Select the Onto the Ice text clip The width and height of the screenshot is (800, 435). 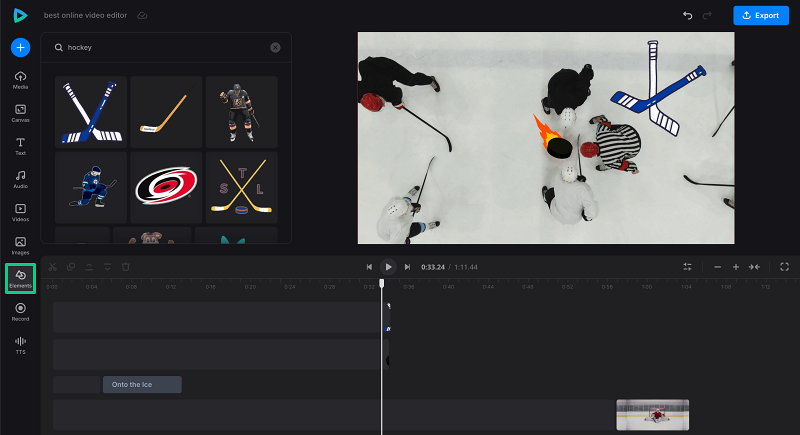tap(142, 385)
